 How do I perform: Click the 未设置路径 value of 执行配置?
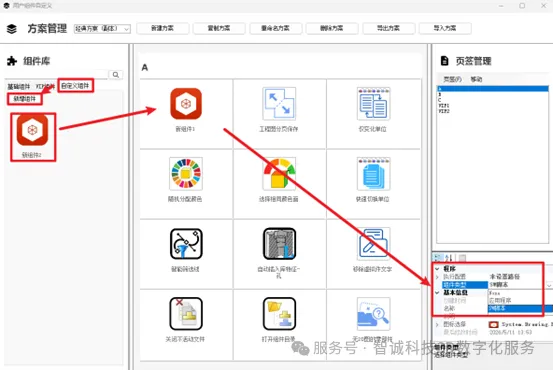(x=505, y=277)
